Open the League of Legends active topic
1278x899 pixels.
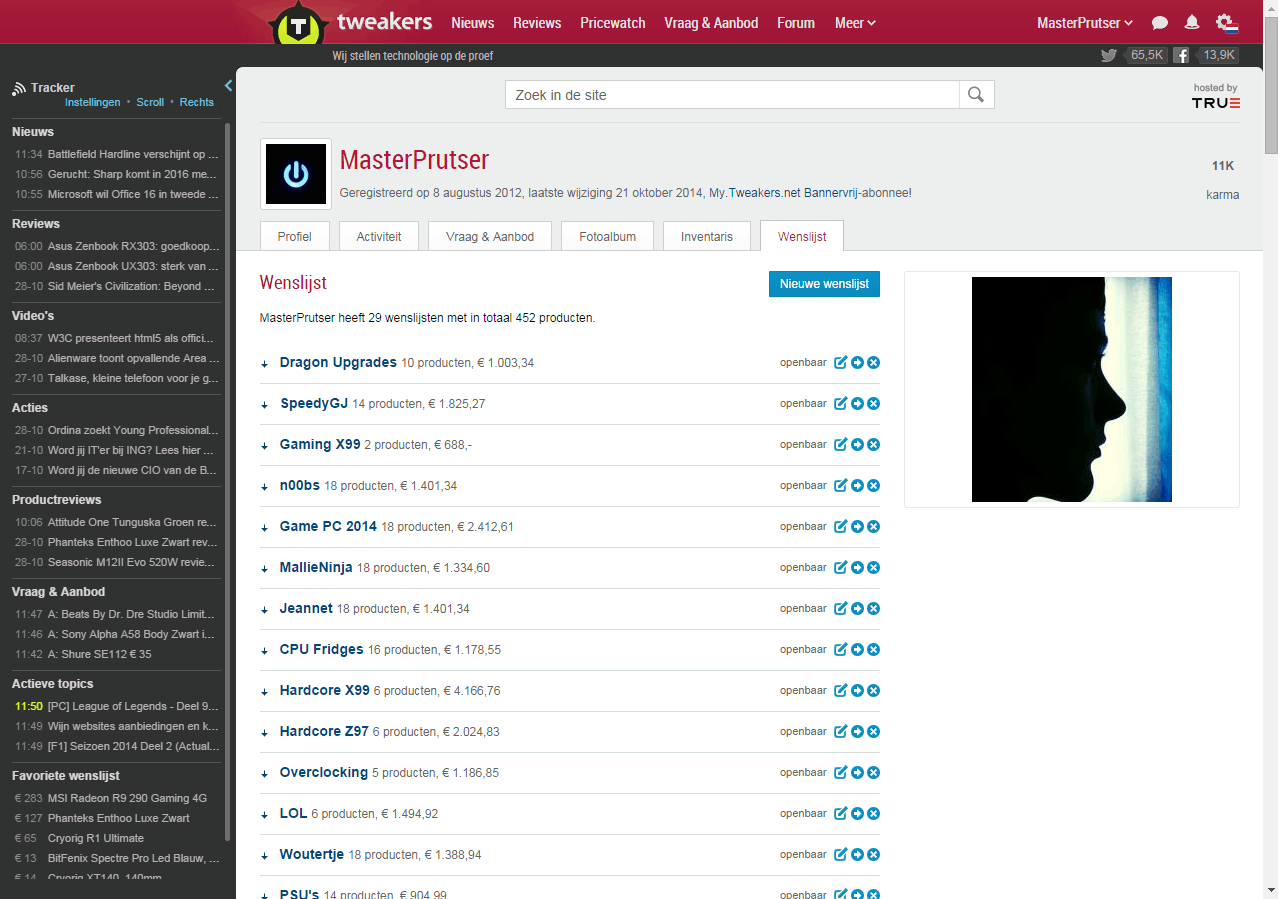pos(133,706)
